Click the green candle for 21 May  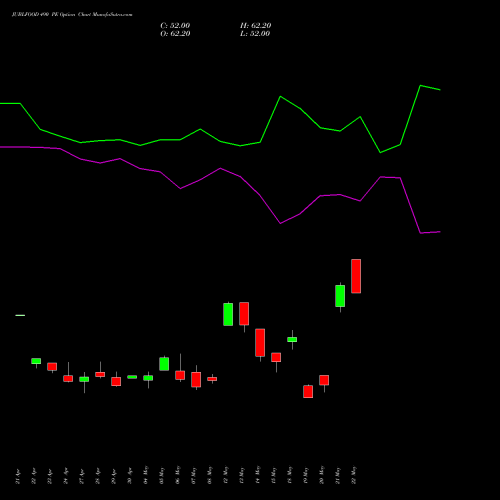pyautogui.click(x=340, y=296)
